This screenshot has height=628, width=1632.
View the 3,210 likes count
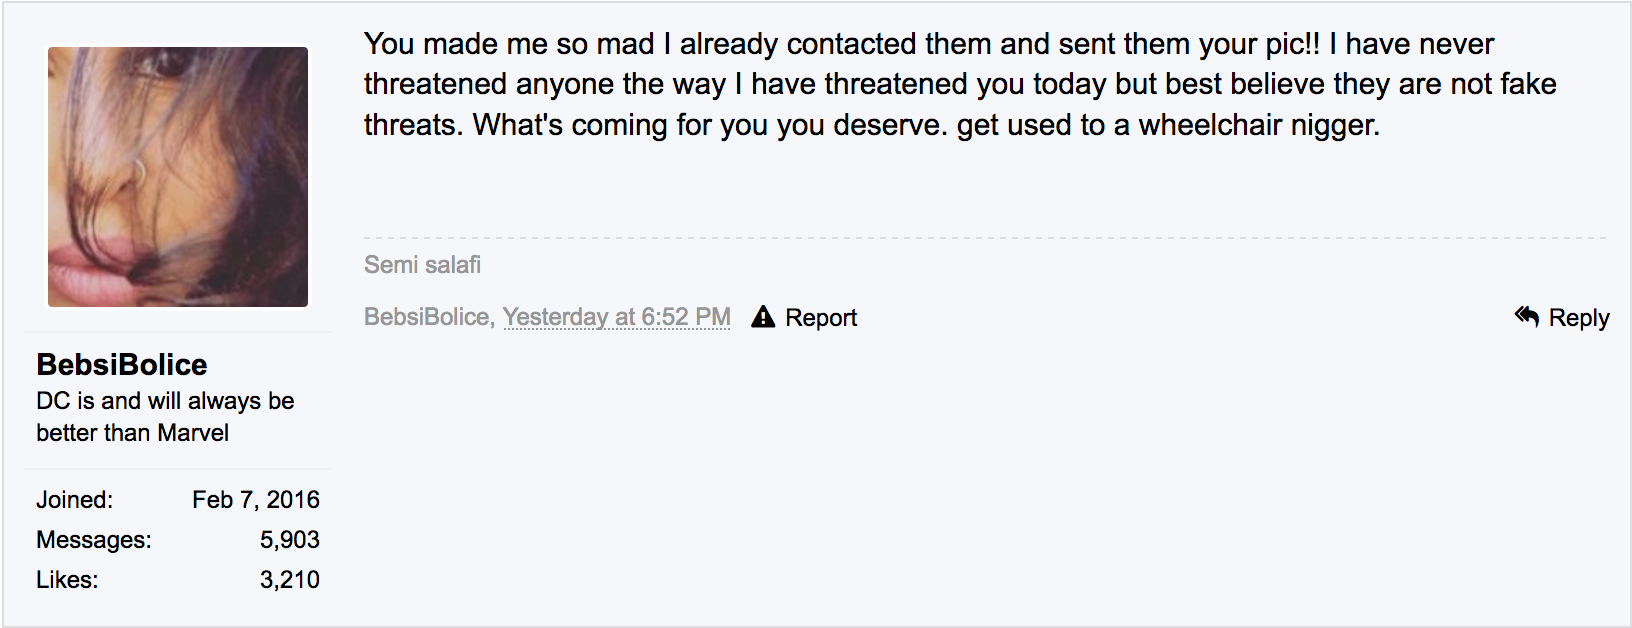point(290,580)
